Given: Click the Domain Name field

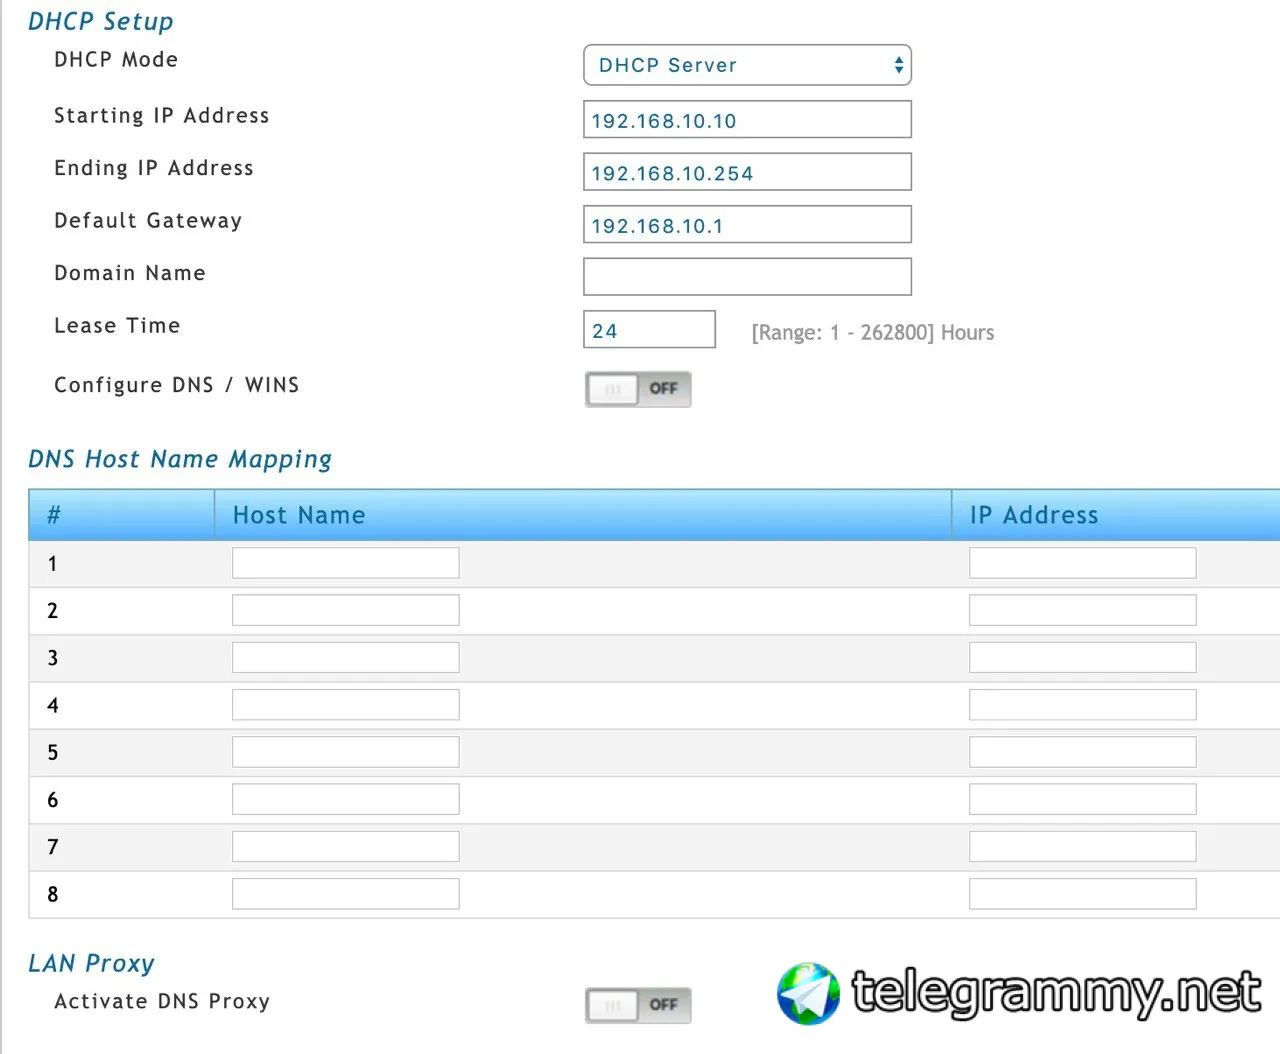Looking at the screenshot, I should 747,277.
